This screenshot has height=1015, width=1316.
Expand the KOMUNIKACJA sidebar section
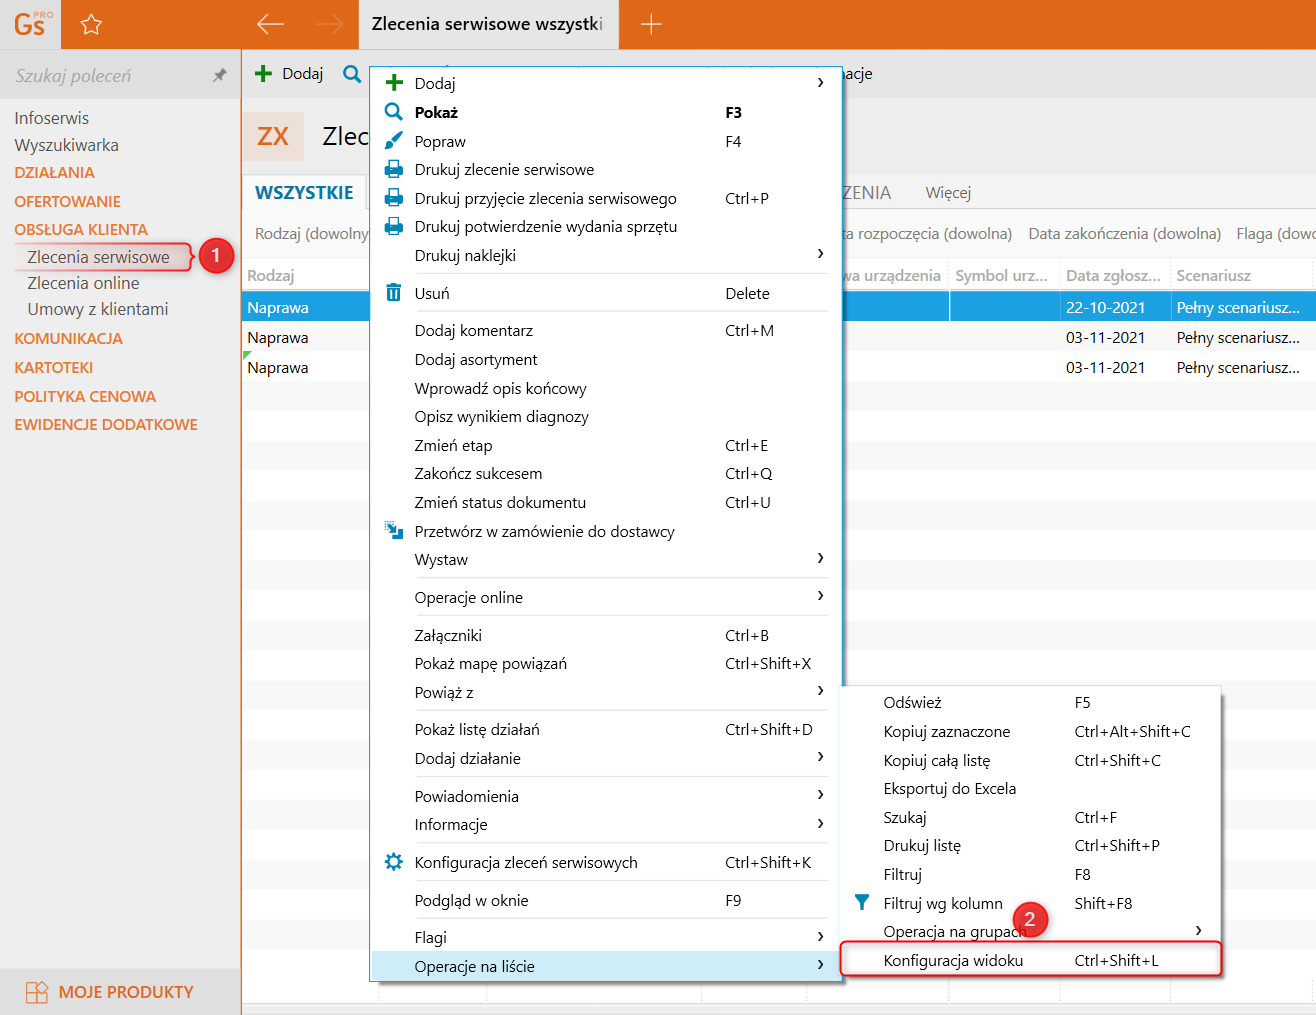pos(68,338)
